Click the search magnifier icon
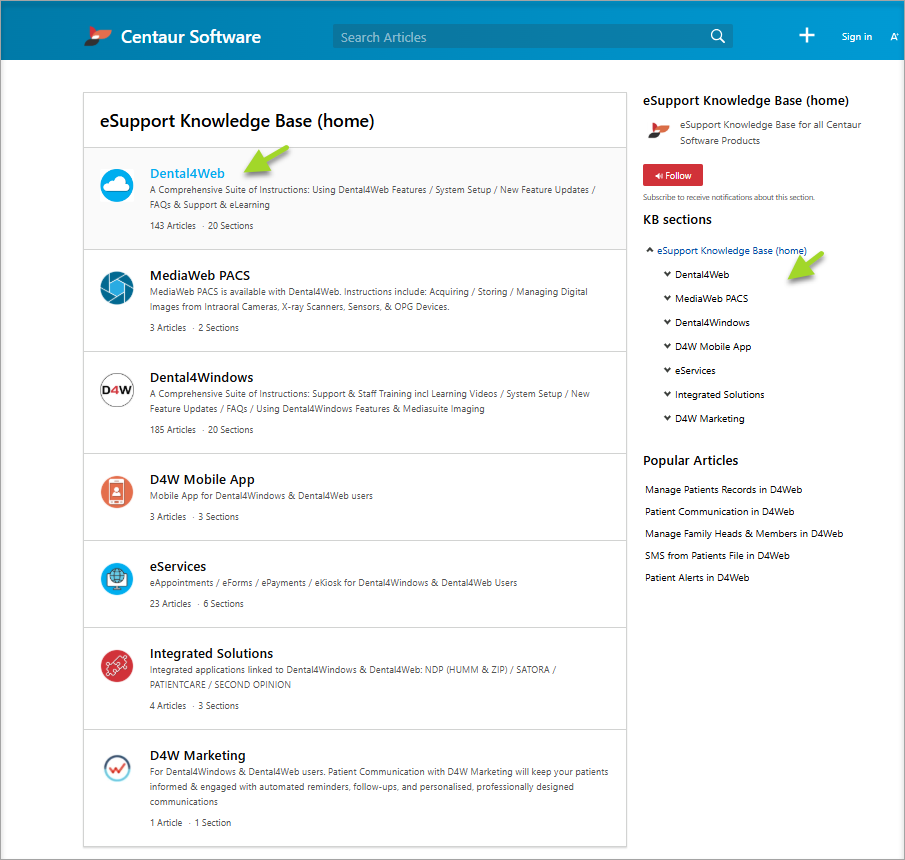This screenshot has height=860, width=905. click(x=717, y=36)
